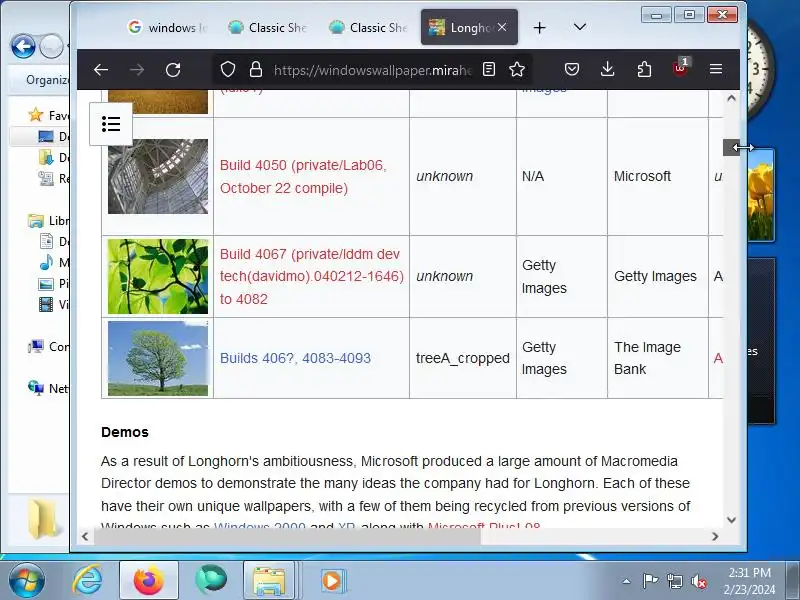Open Firefox hamburger menu
This screenshot has height=600, width=800.
click(716, 69)
